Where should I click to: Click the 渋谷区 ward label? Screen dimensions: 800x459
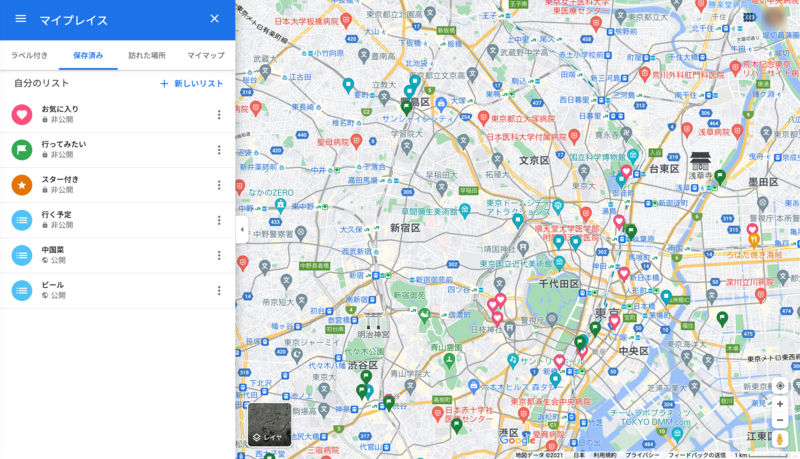[363, 365]
